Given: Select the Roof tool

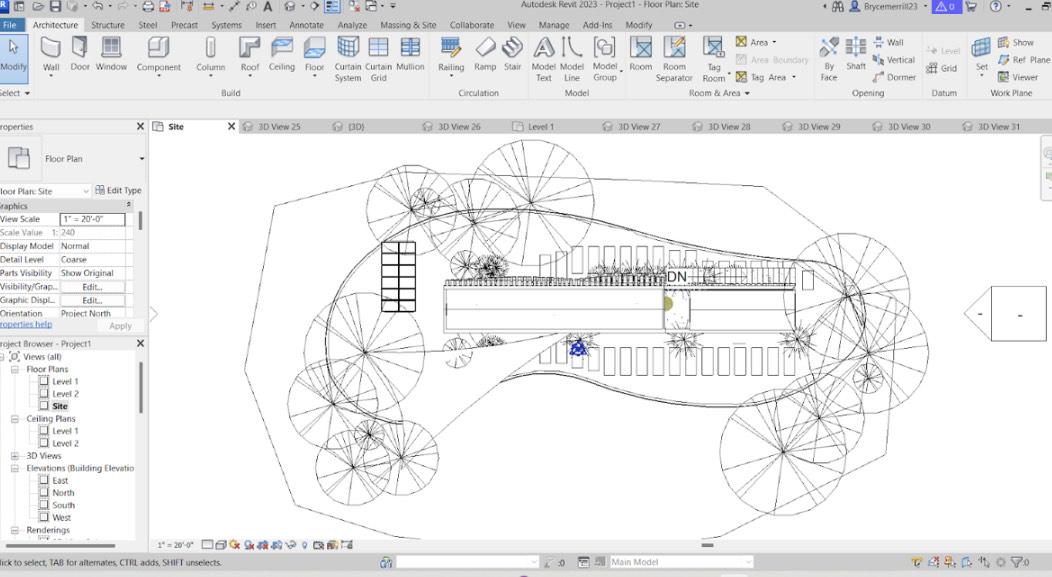Looking at the screenshot, I should click(250, 55).
